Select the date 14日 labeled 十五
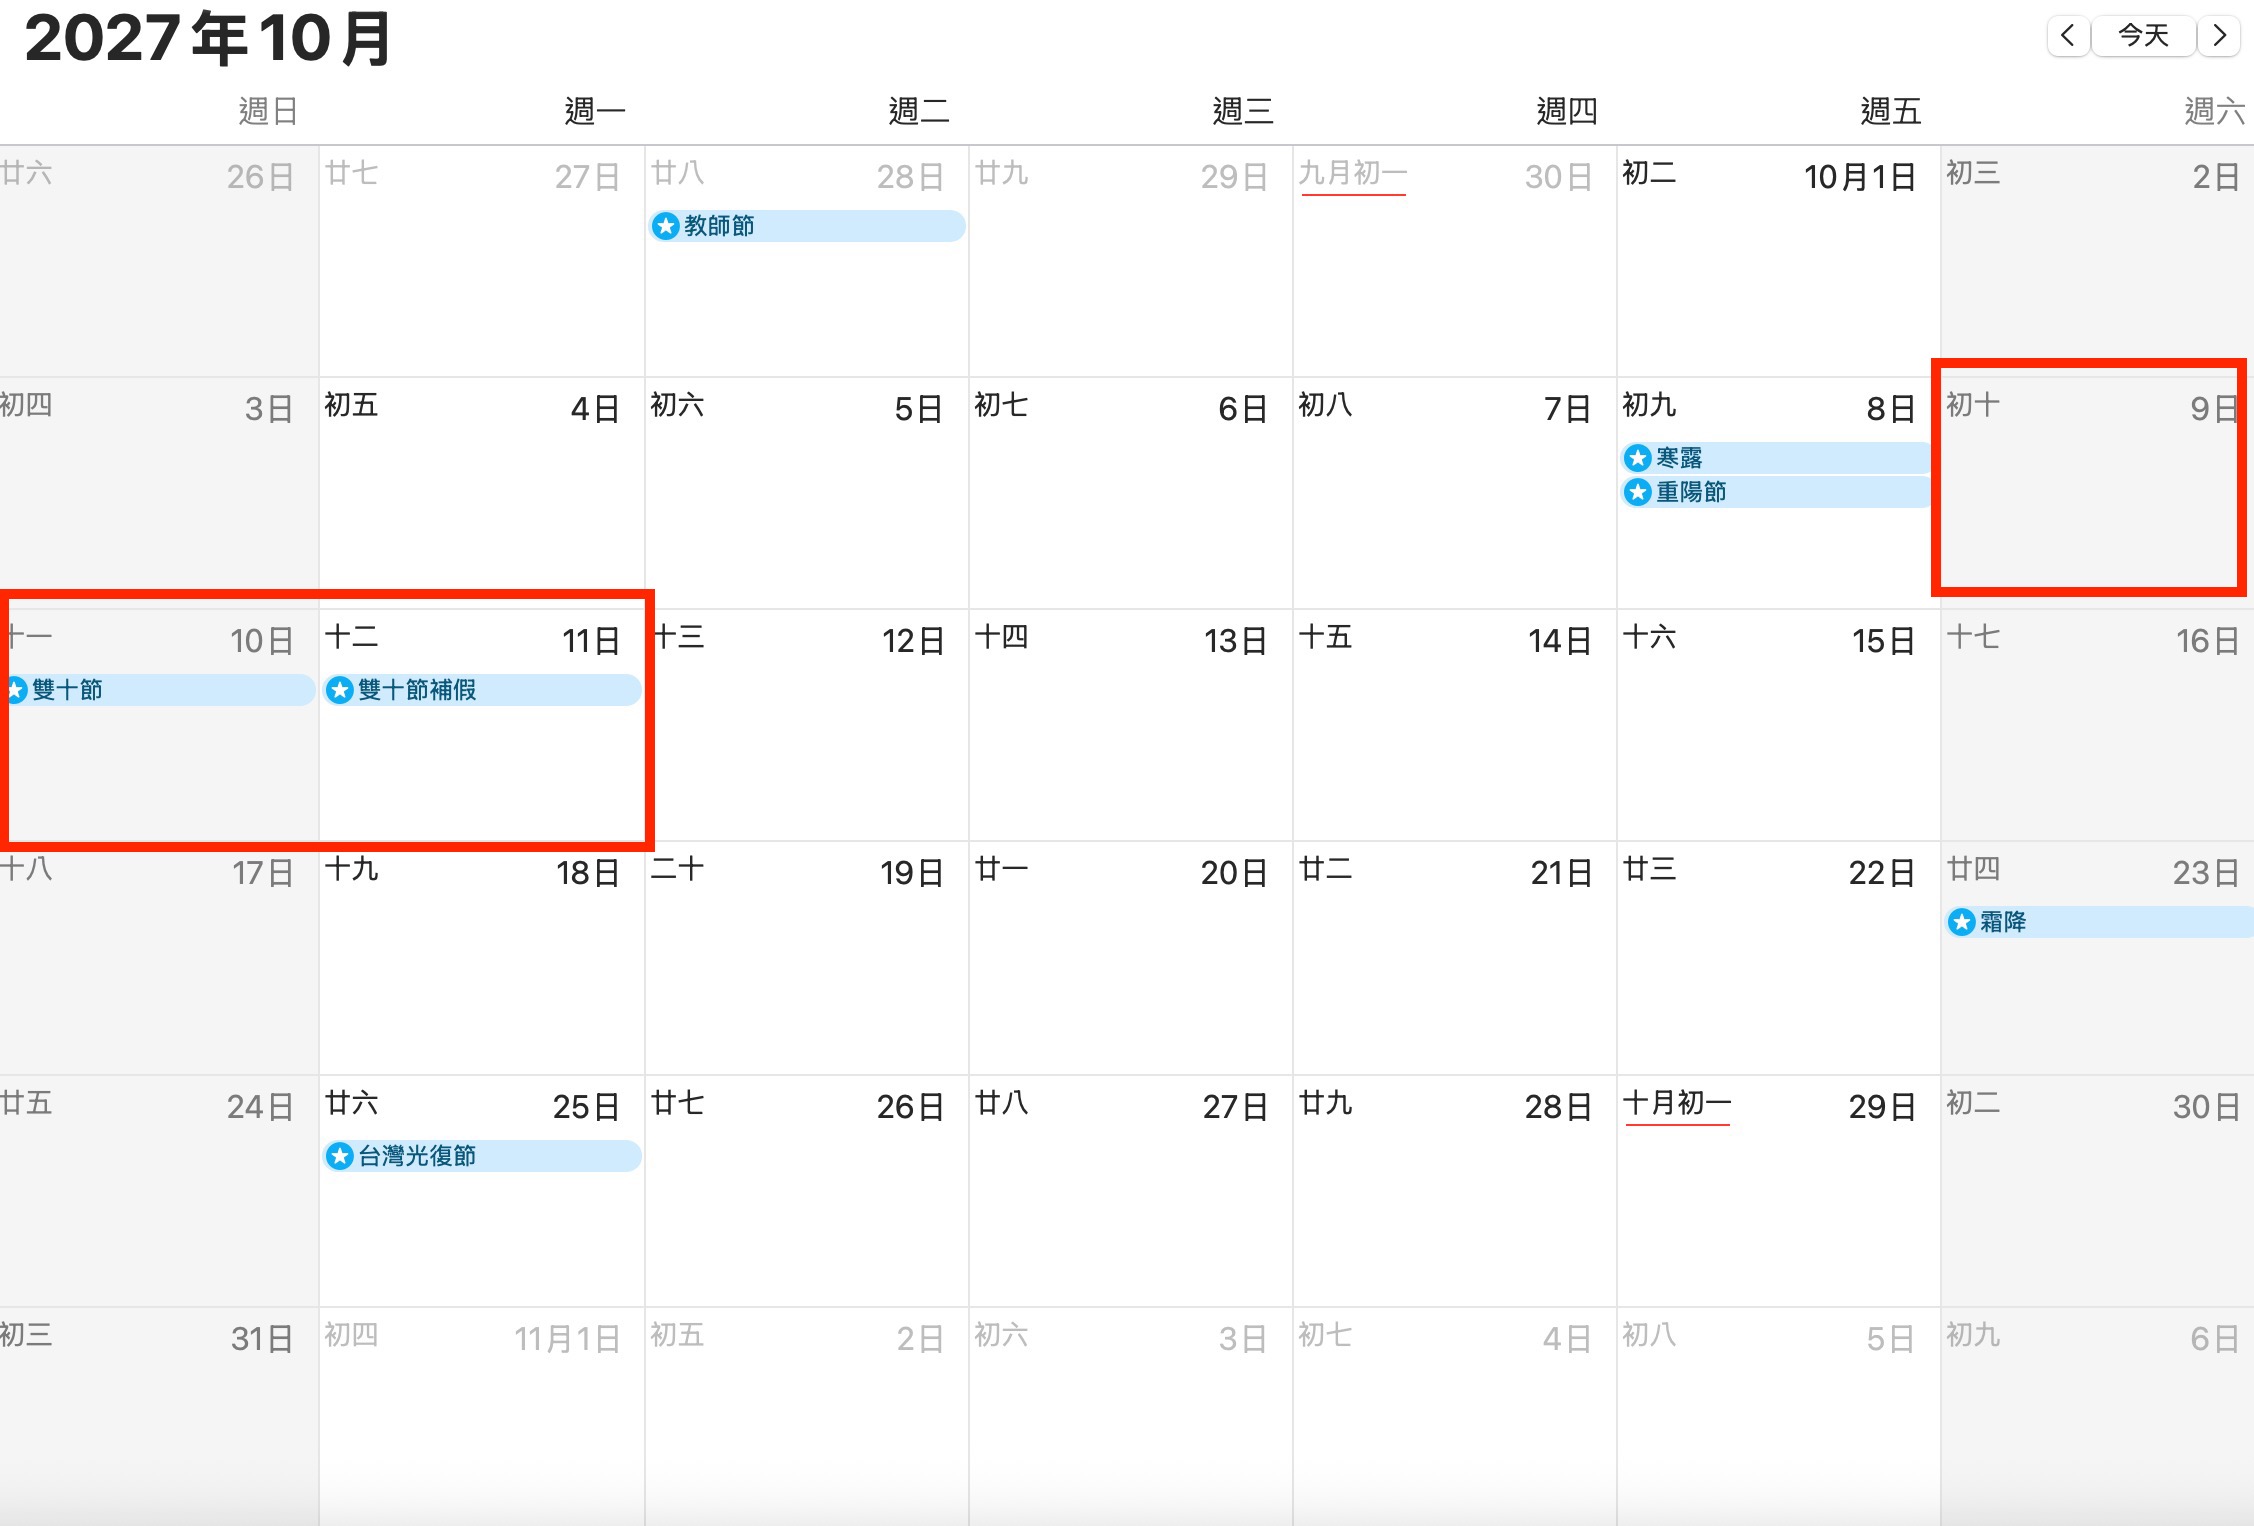 coord(1560,641)
